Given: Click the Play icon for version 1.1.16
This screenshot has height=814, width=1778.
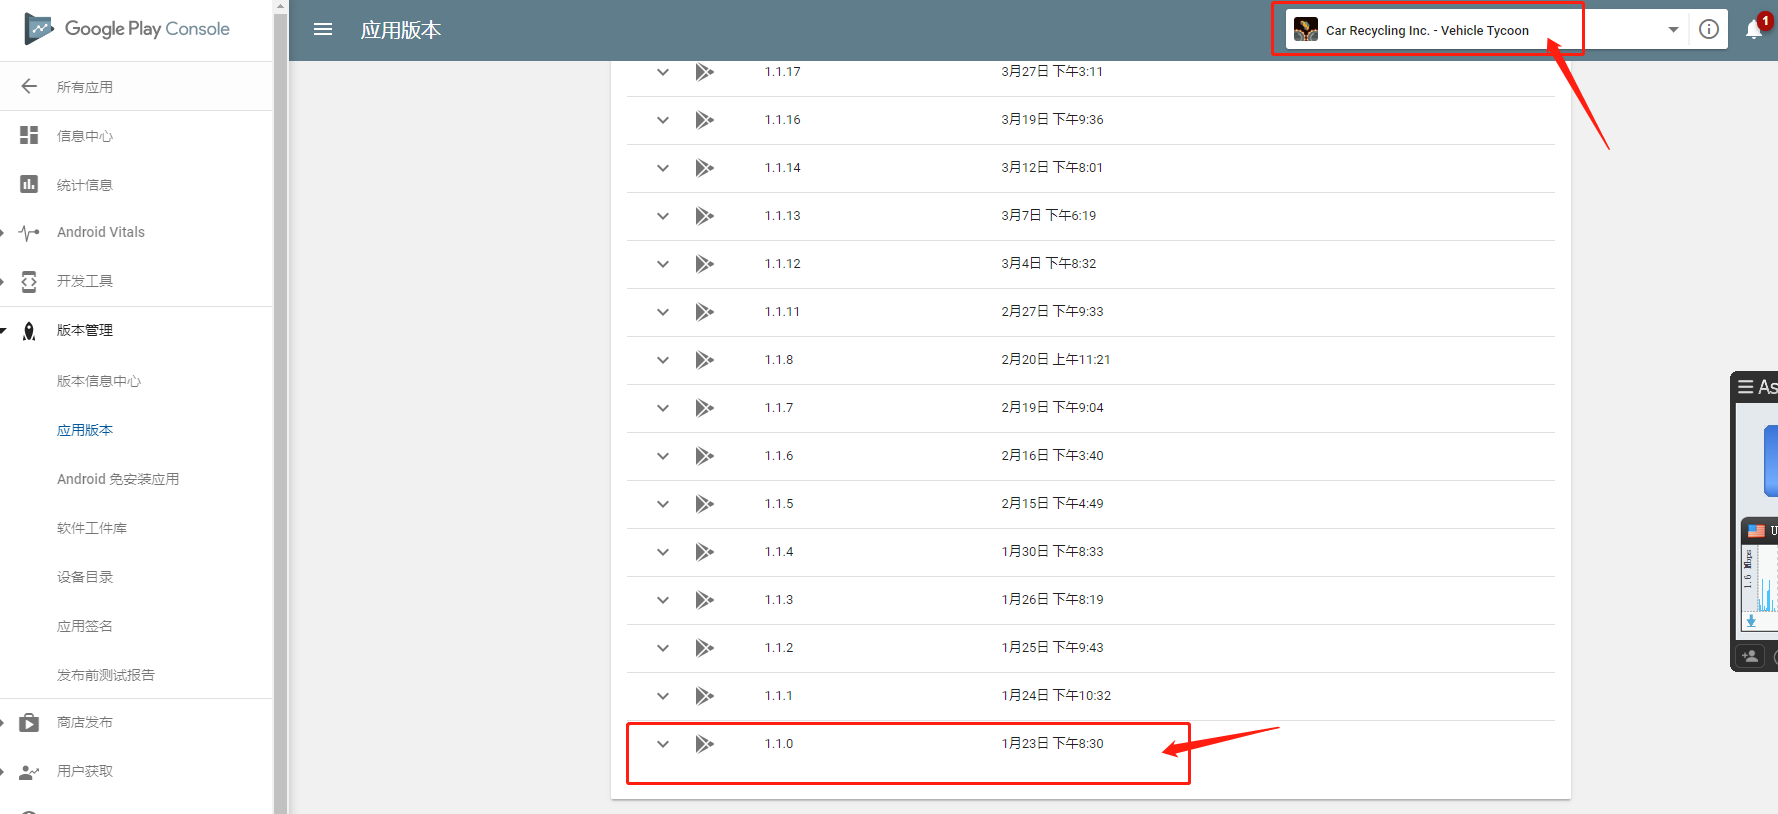Looking at the screenshot, I should coord(705,120).
